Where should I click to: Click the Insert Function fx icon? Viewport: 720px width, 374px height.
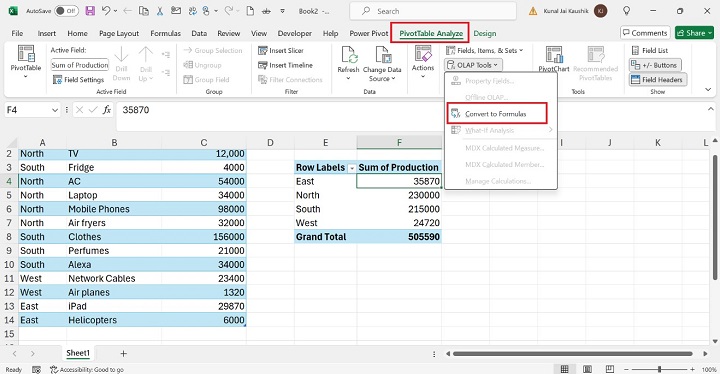click(x=107, y=110)
